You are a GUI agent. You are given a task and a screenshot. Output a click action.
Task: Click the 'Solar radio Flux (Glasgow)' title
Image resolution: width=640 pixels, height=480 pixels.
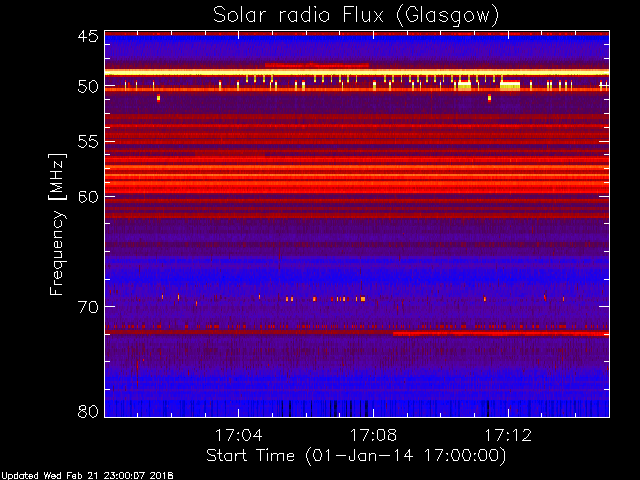356,15
